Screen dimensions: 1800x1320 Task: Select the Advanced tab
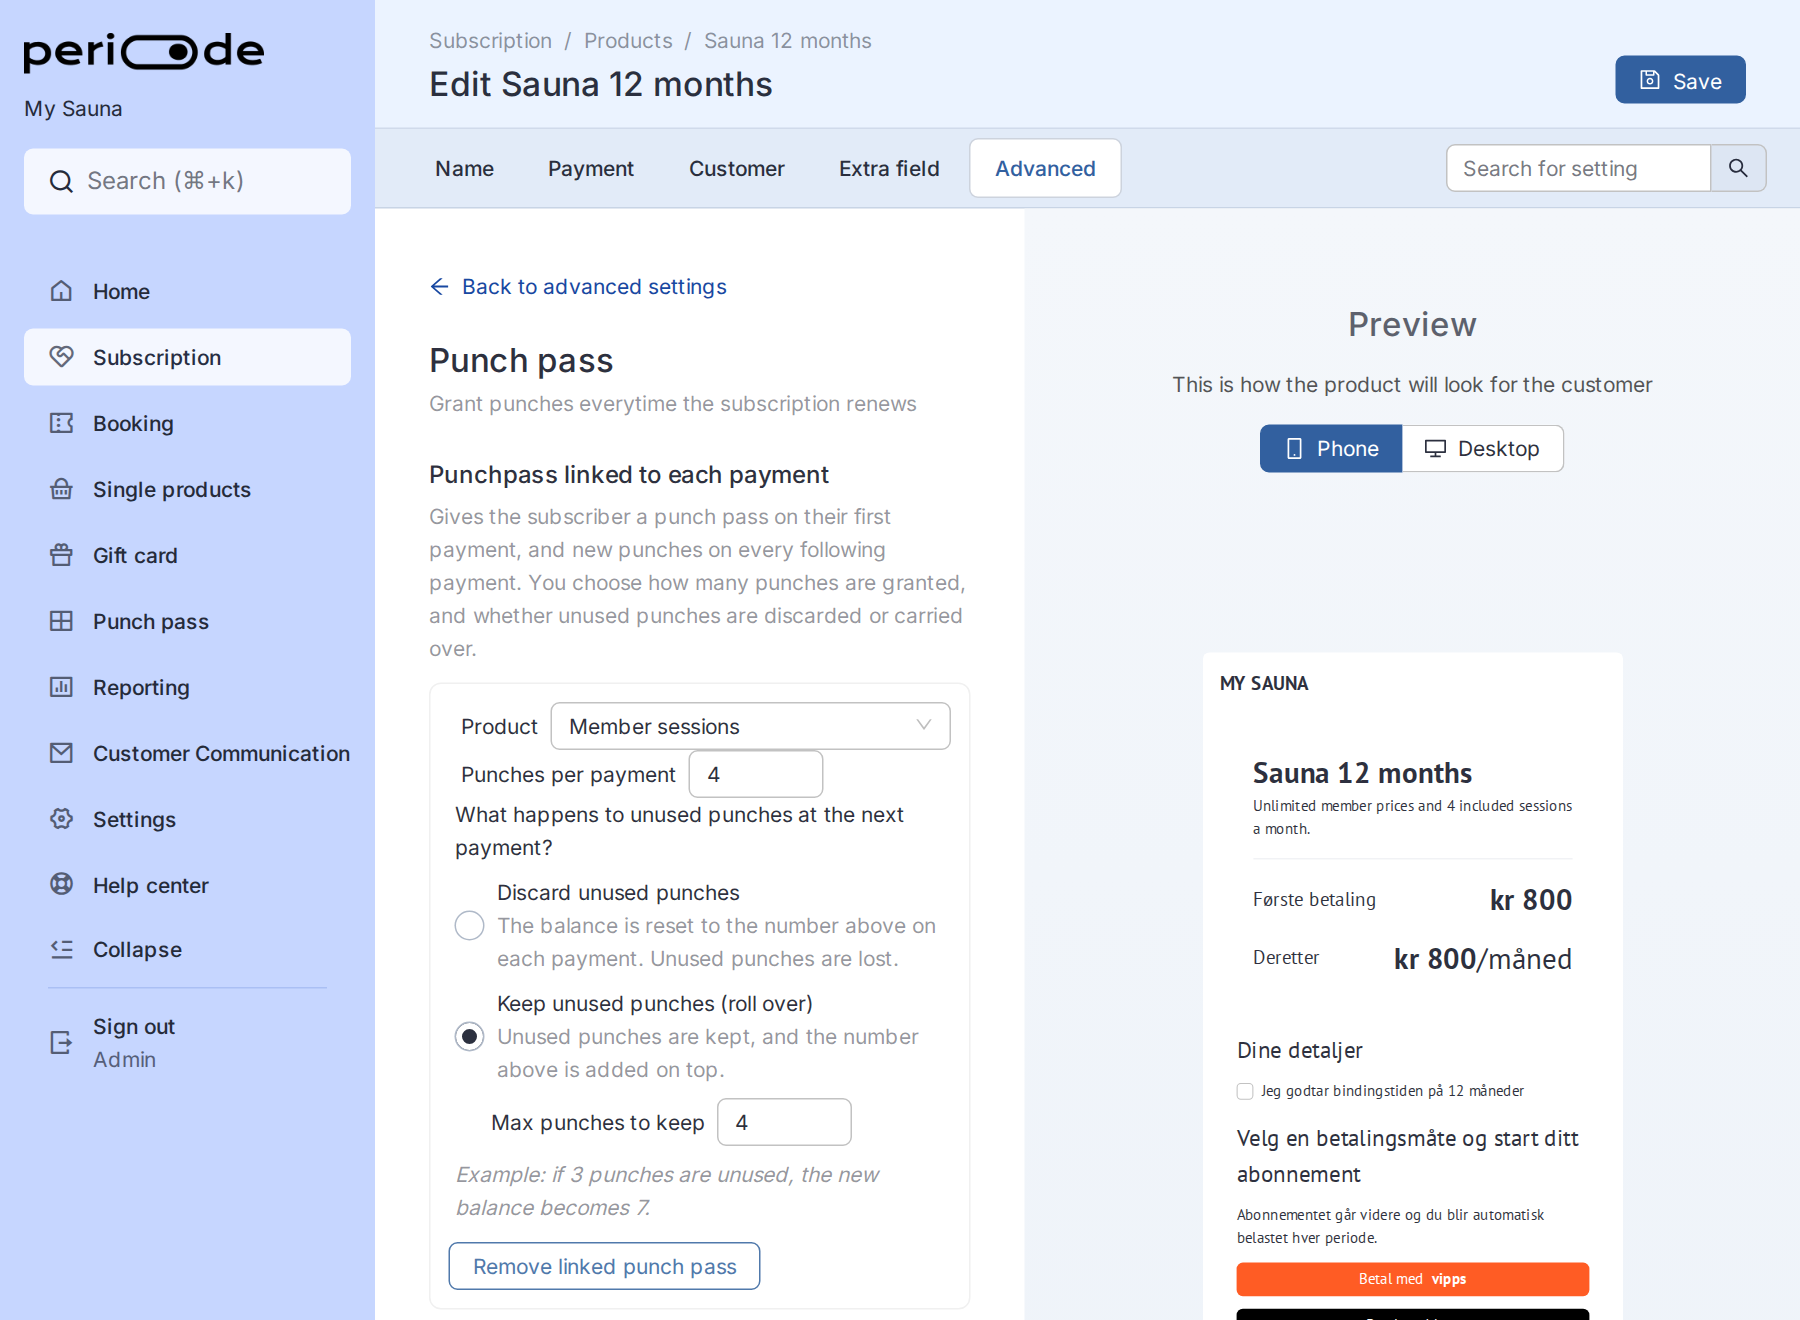[x=1045, y=168]
